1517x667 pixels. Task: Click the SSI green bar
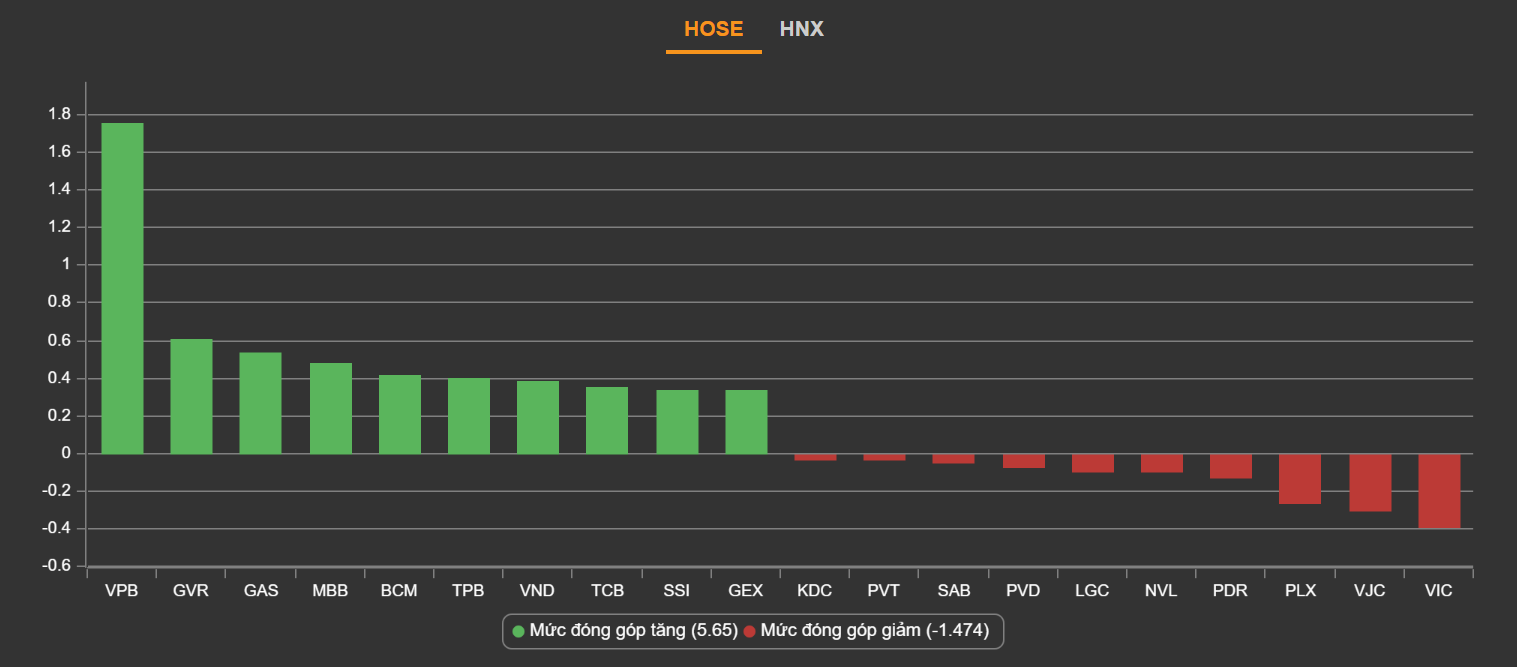676,422
